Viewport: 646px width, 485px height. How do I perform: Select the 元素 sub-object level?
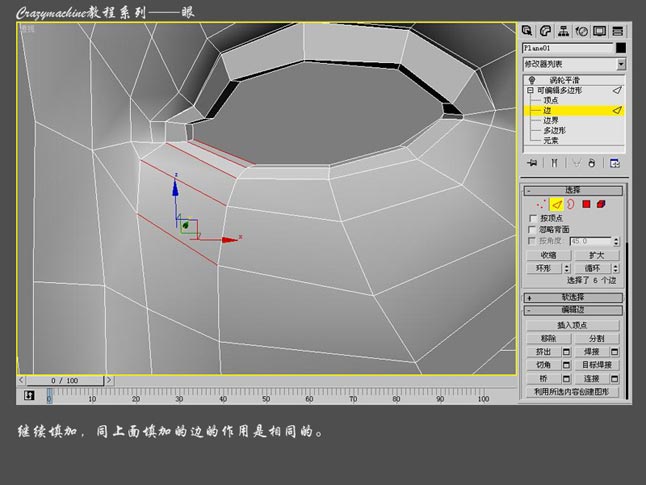[x=551, y=141]
